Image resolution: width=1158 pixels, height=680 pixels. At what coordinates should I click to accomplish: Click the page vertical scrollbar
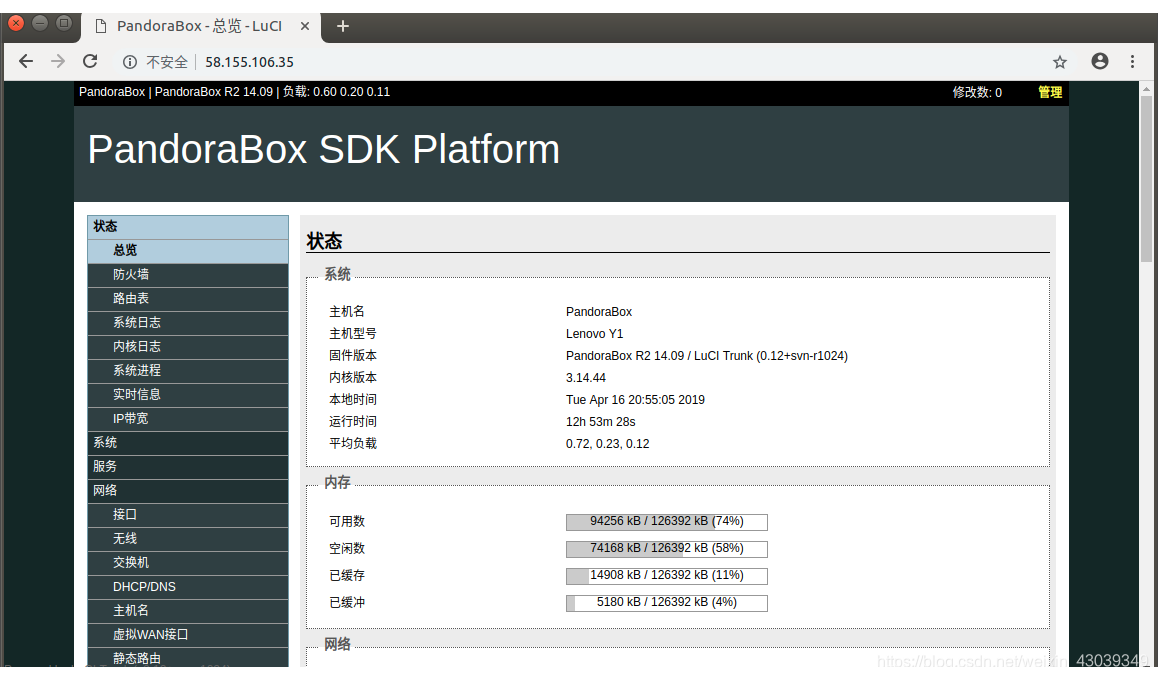tap(1146, 177)
